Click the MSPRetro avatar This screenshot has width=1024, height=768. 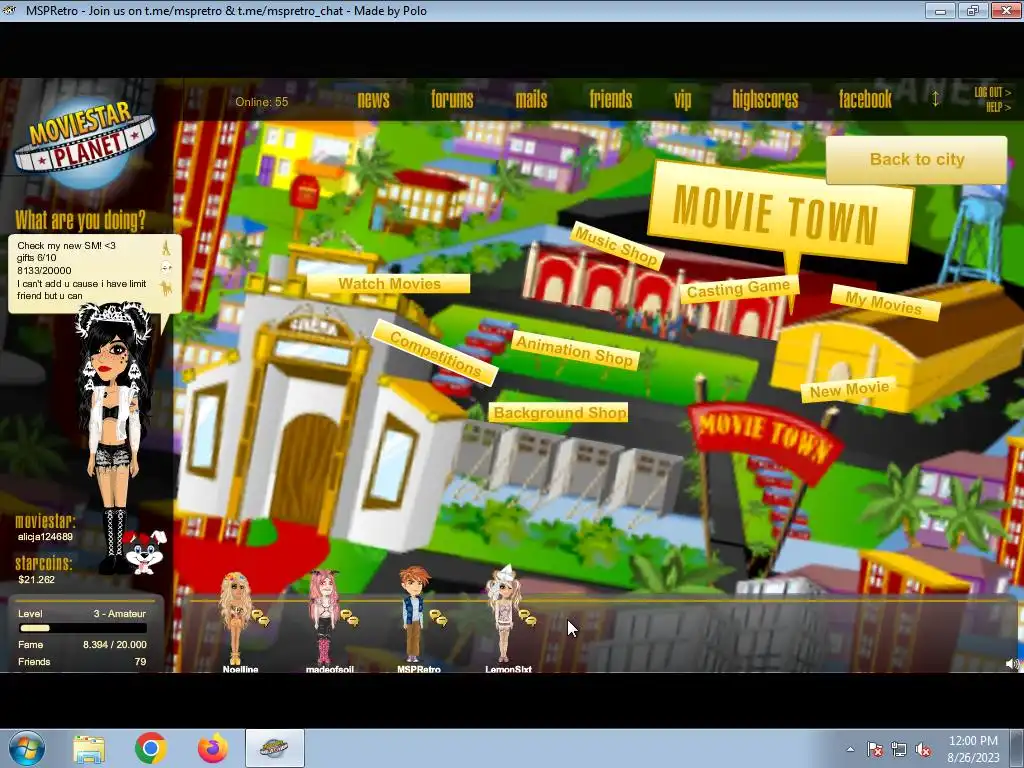click(x=413, y=614)
